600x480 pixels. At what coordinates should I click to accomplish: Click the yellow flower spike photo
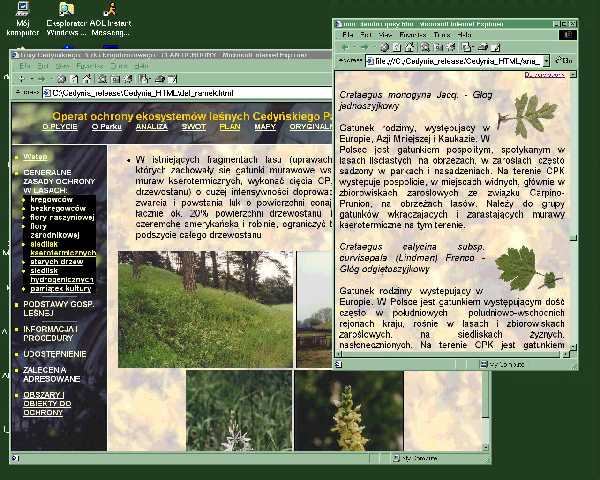pyautogui.click(x=349, y=410)
